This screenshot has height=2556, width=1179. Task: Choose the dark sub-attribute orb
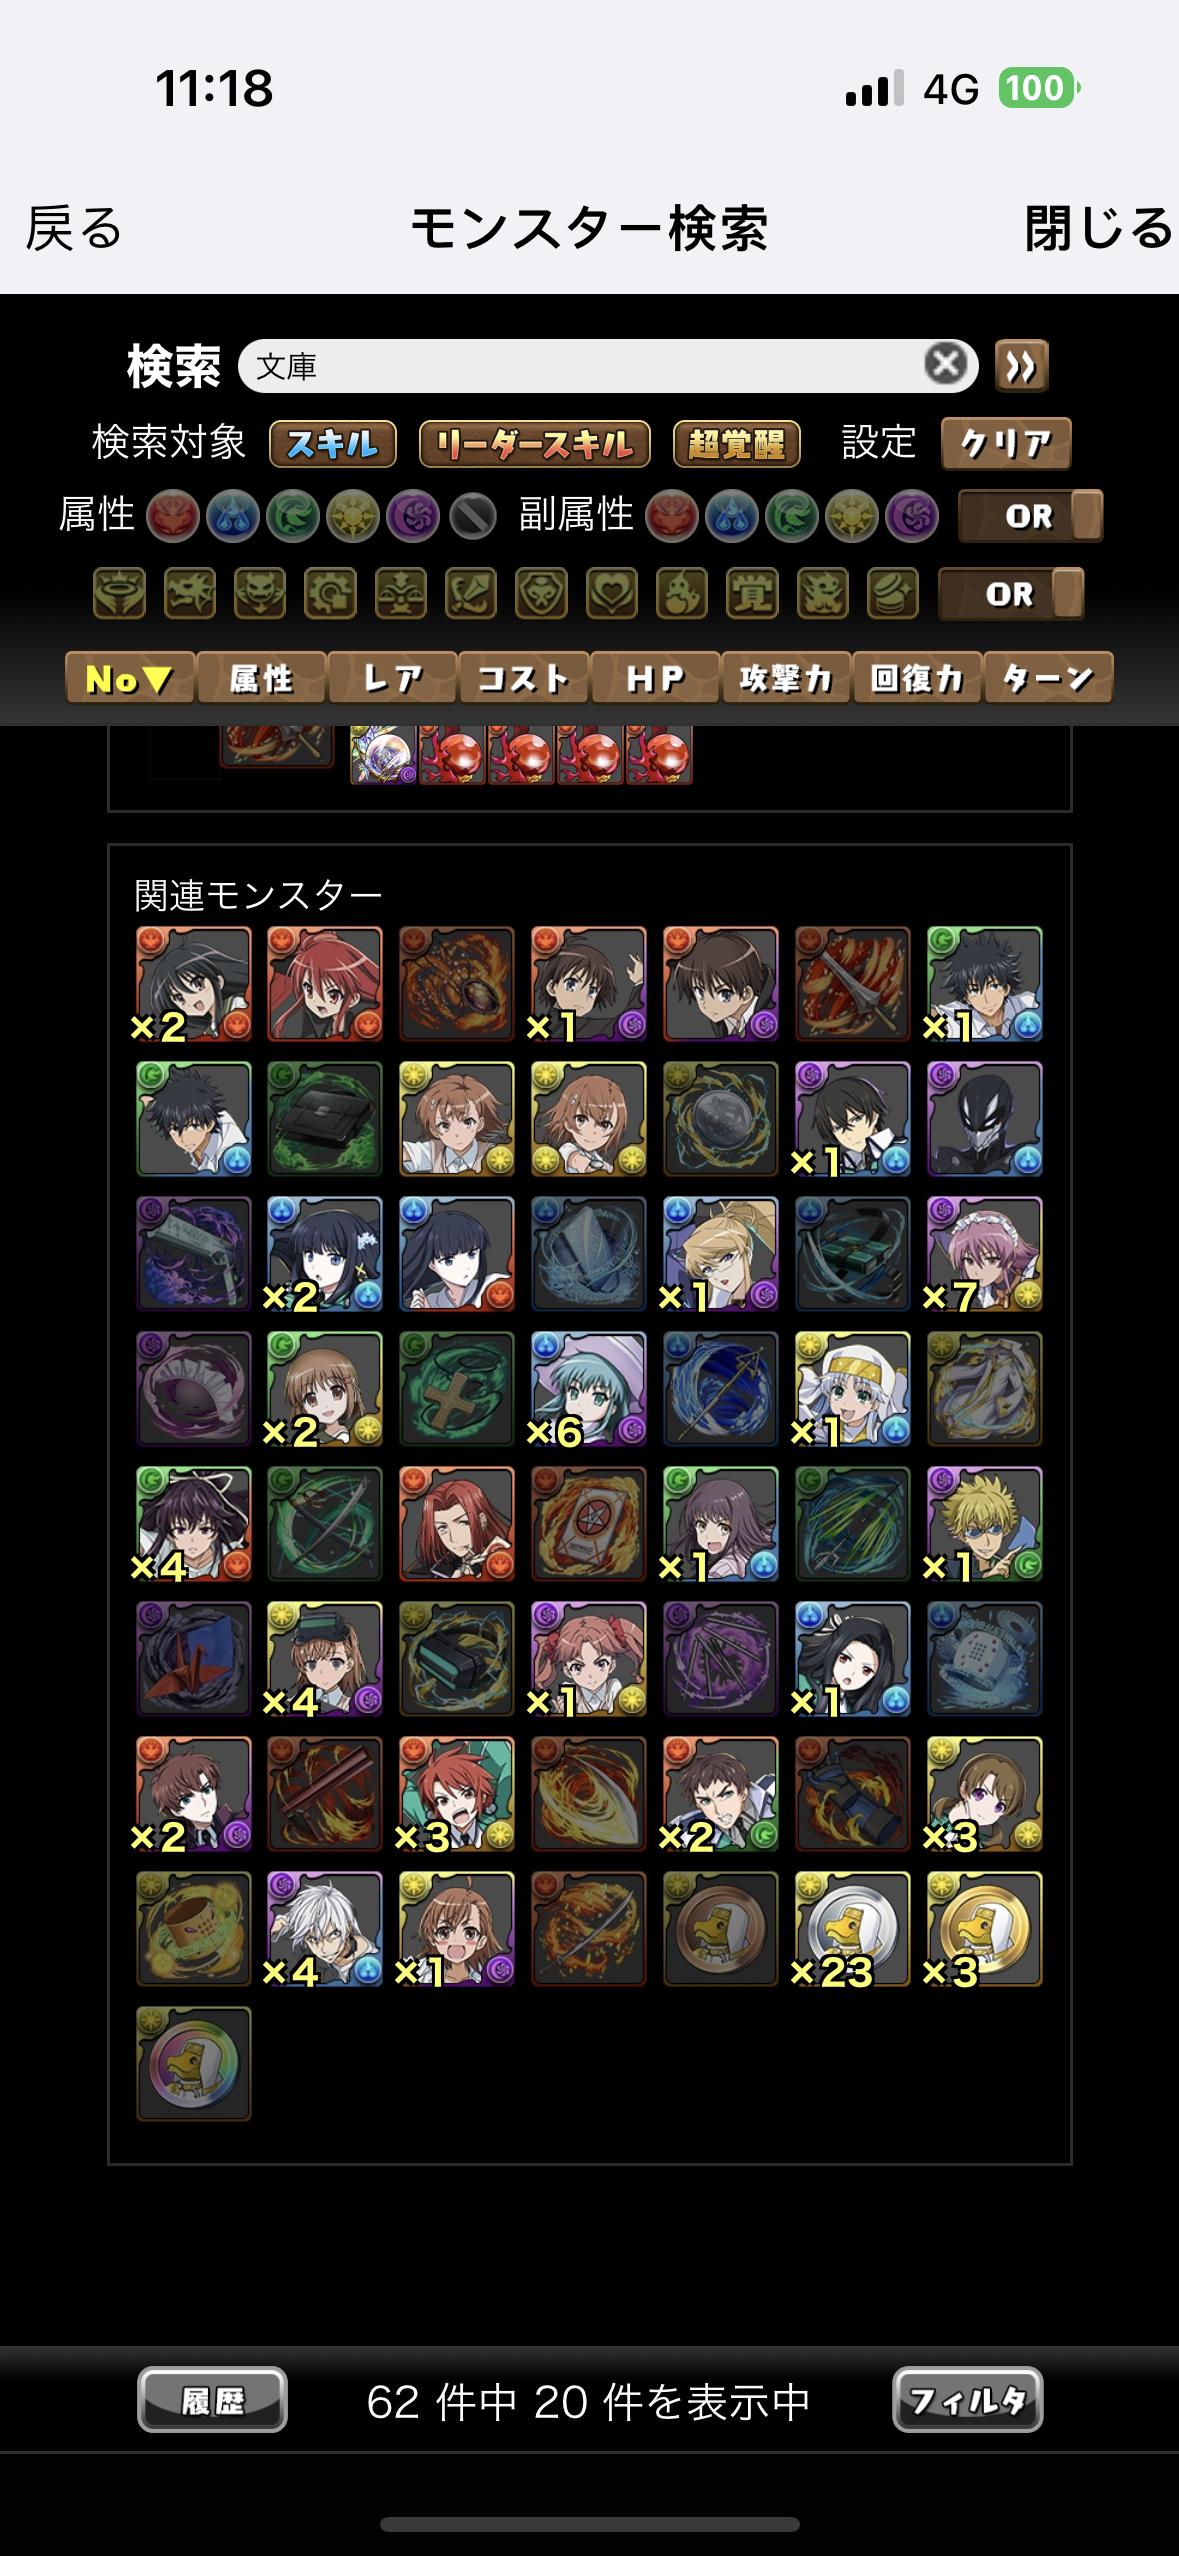pyautogui.click(x=912, y=516)
